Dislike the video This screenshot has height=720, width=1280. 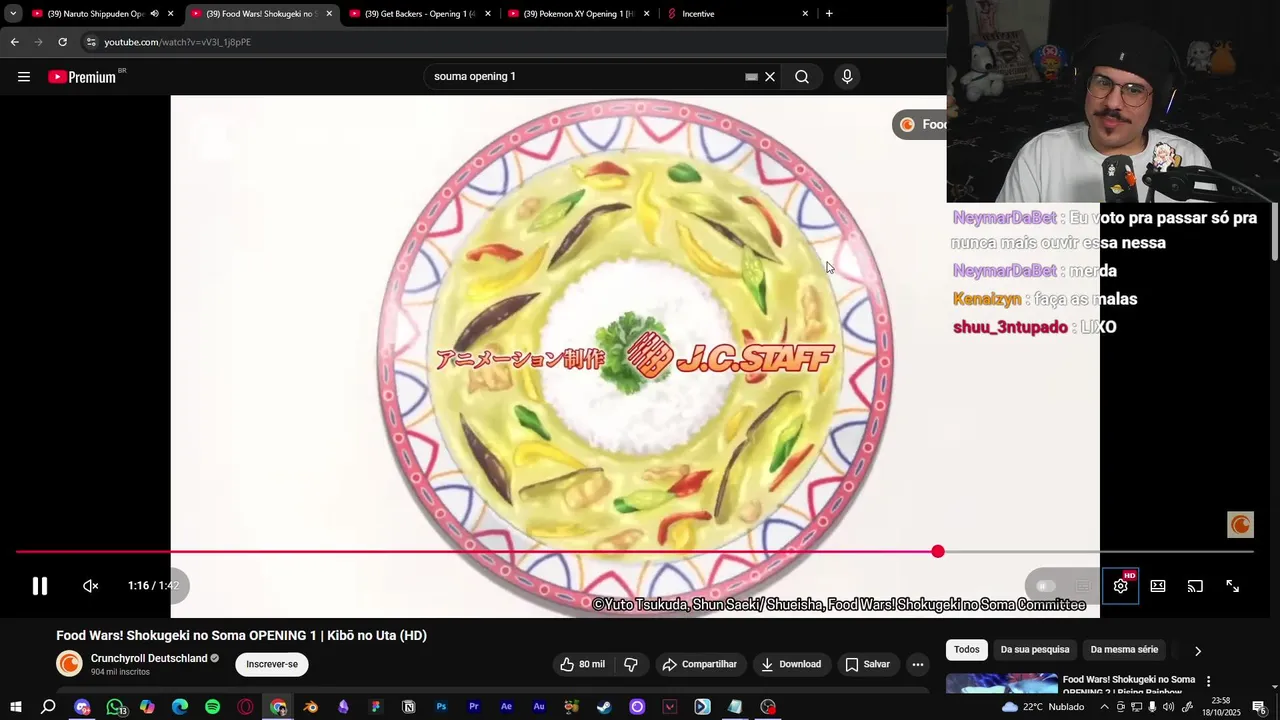pyautogui.click(x=631, y=664)
